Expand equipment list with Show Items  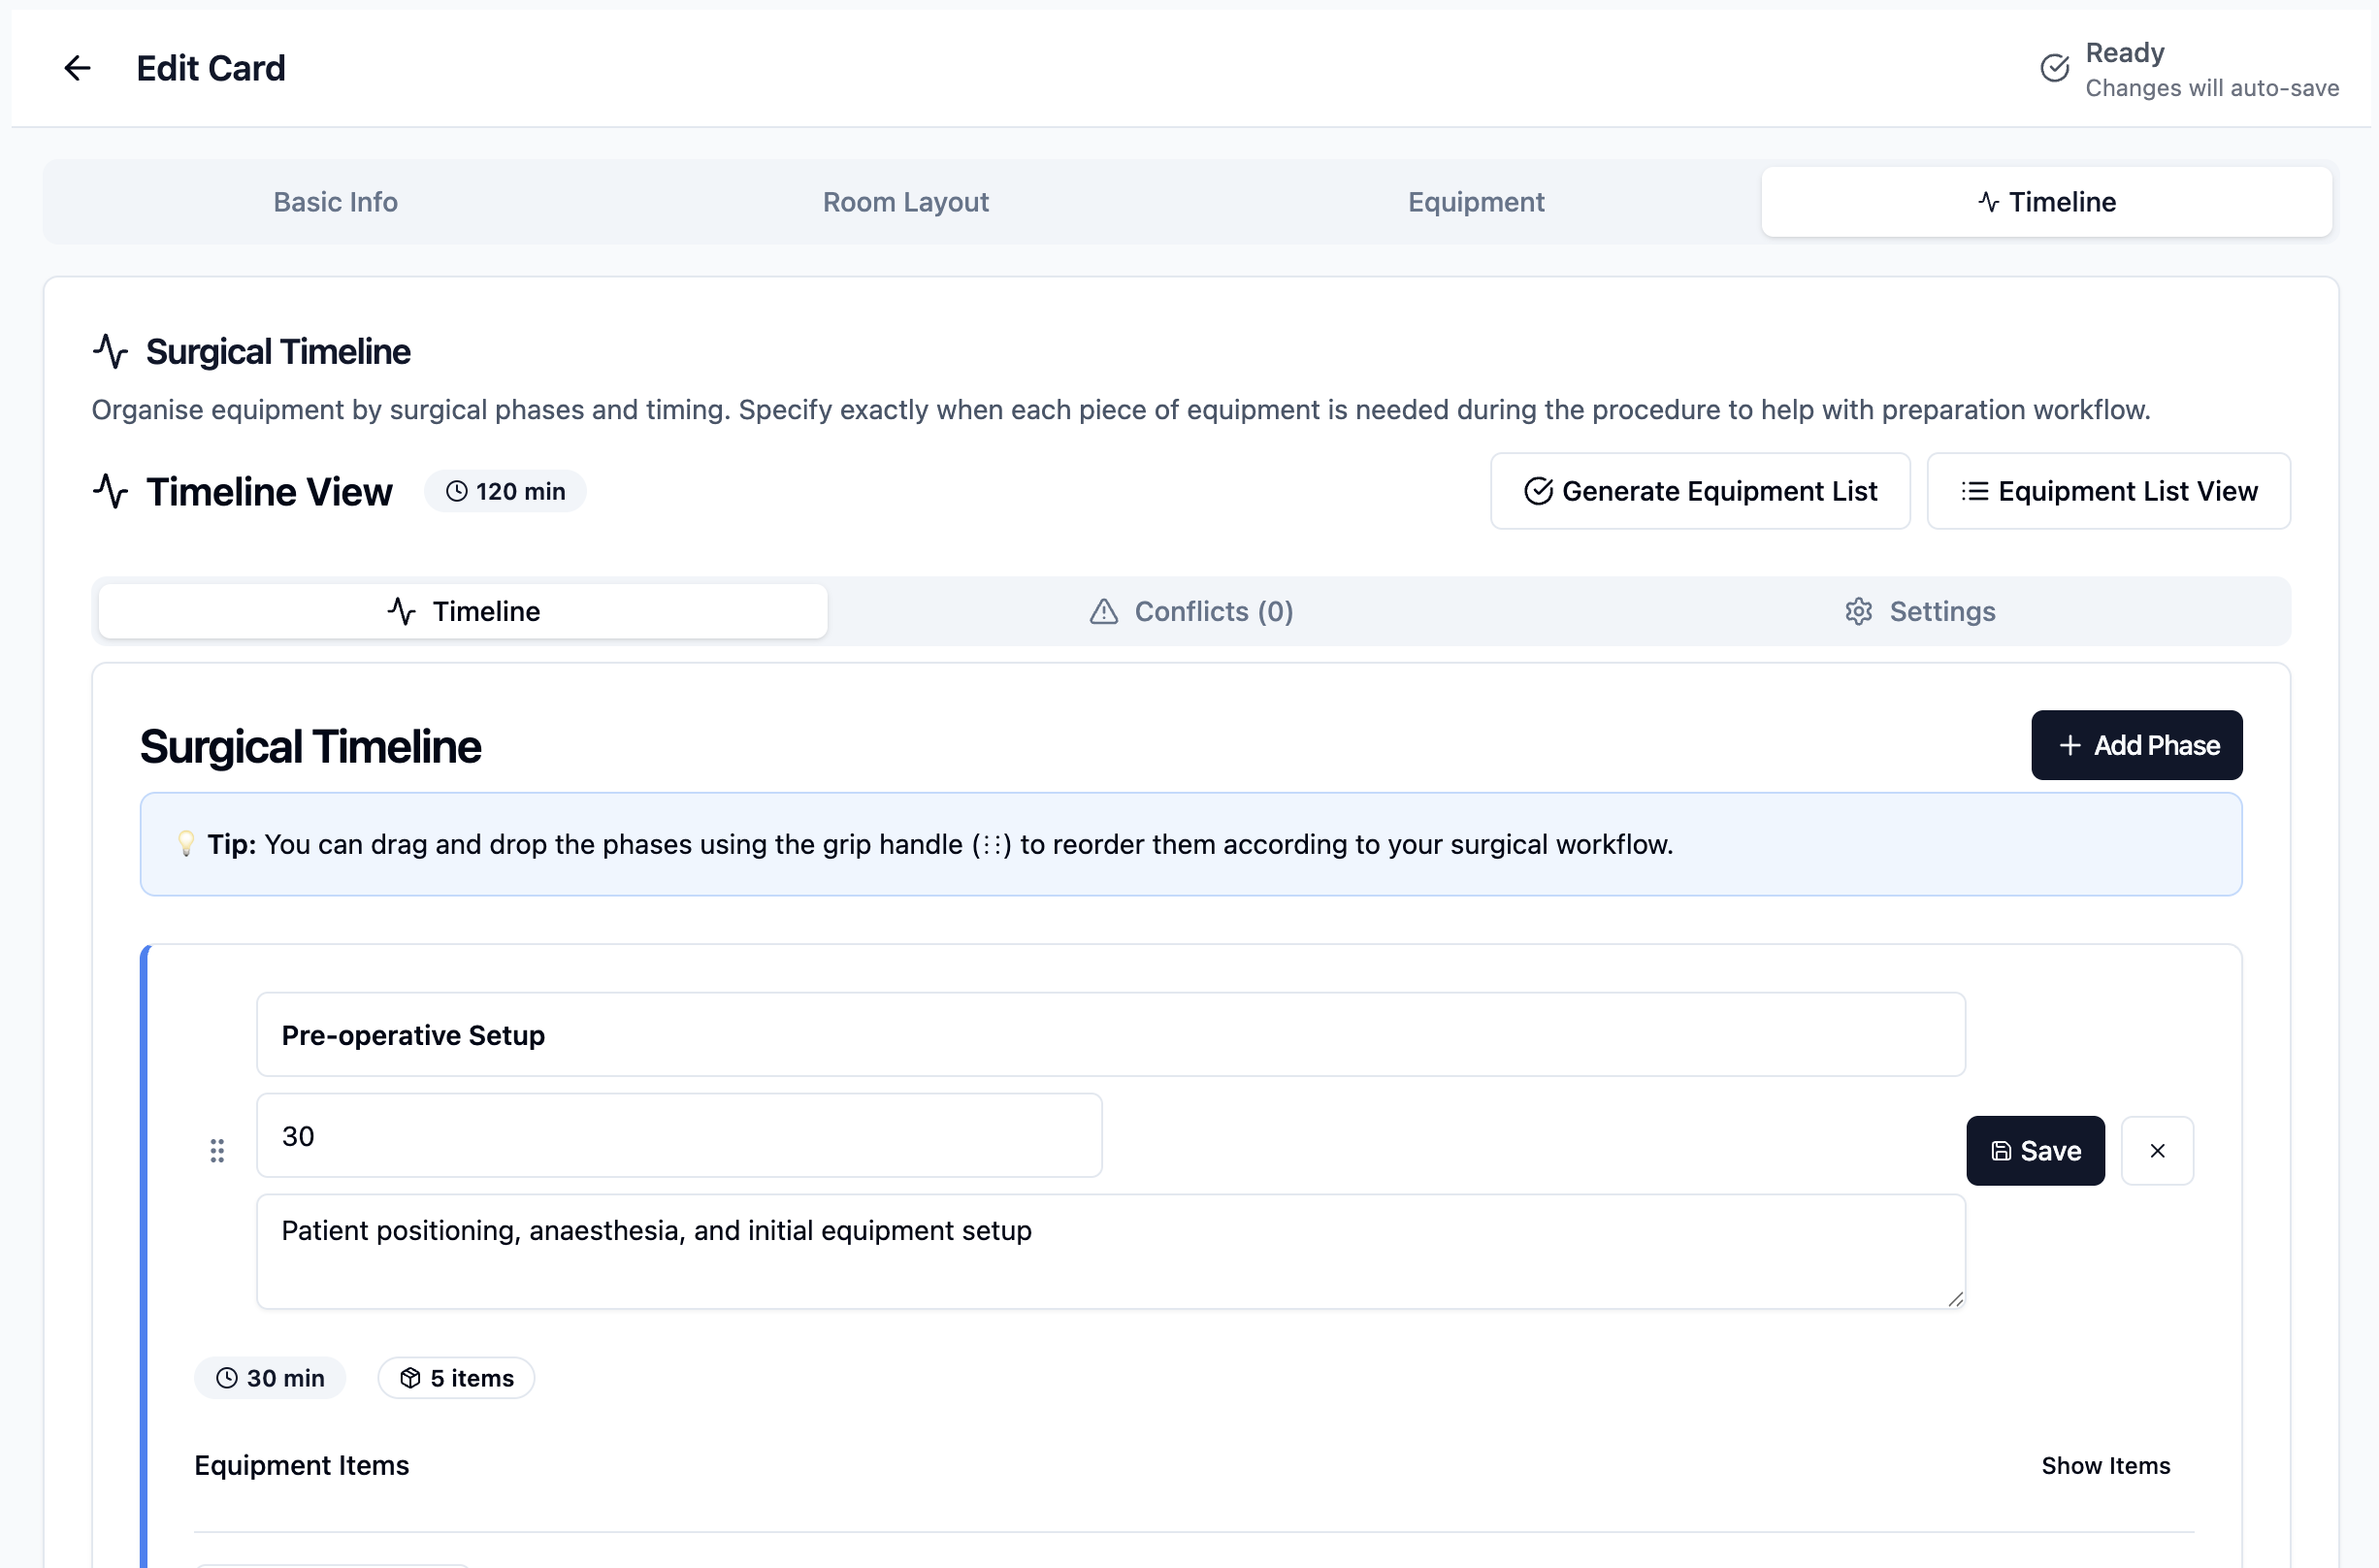pyautogui.click(x=2105, y=1465)
